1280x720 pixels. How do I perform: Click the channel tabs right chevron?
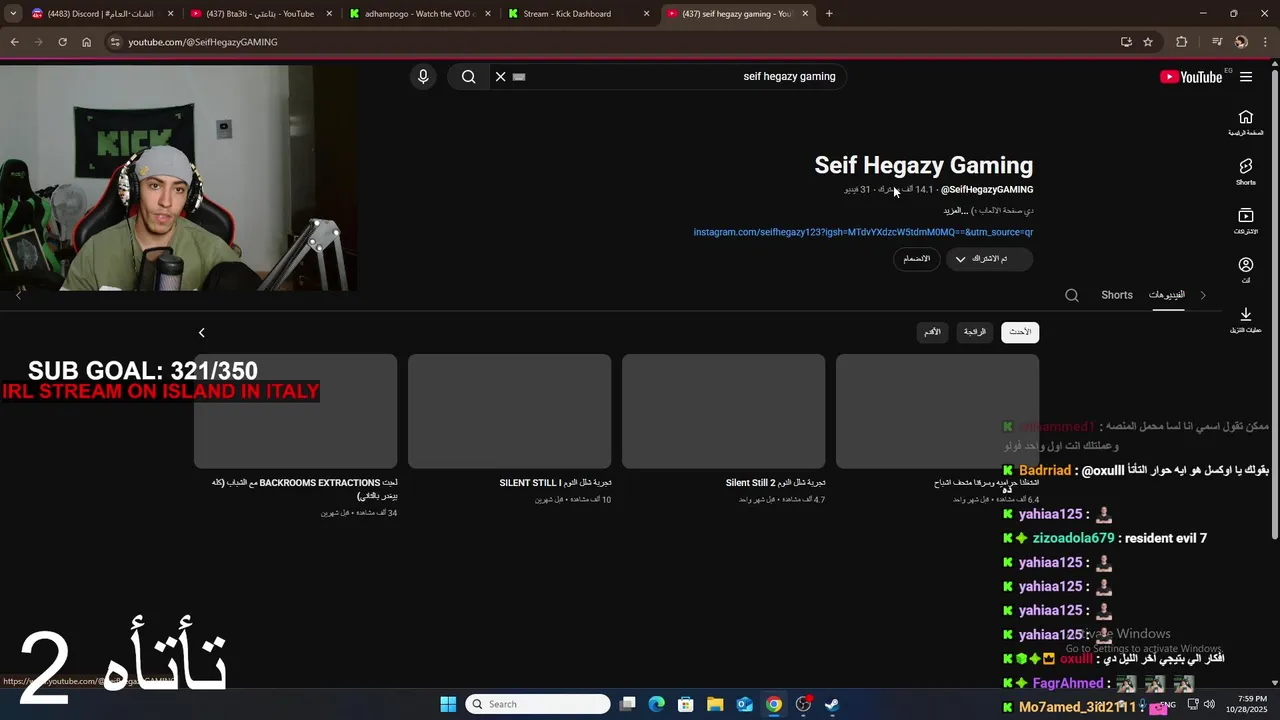[1203, 295]
